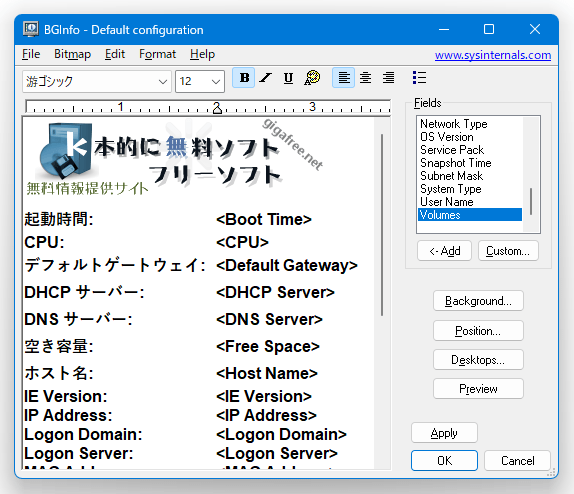Toggle bullet list formatting

point(419,78)
